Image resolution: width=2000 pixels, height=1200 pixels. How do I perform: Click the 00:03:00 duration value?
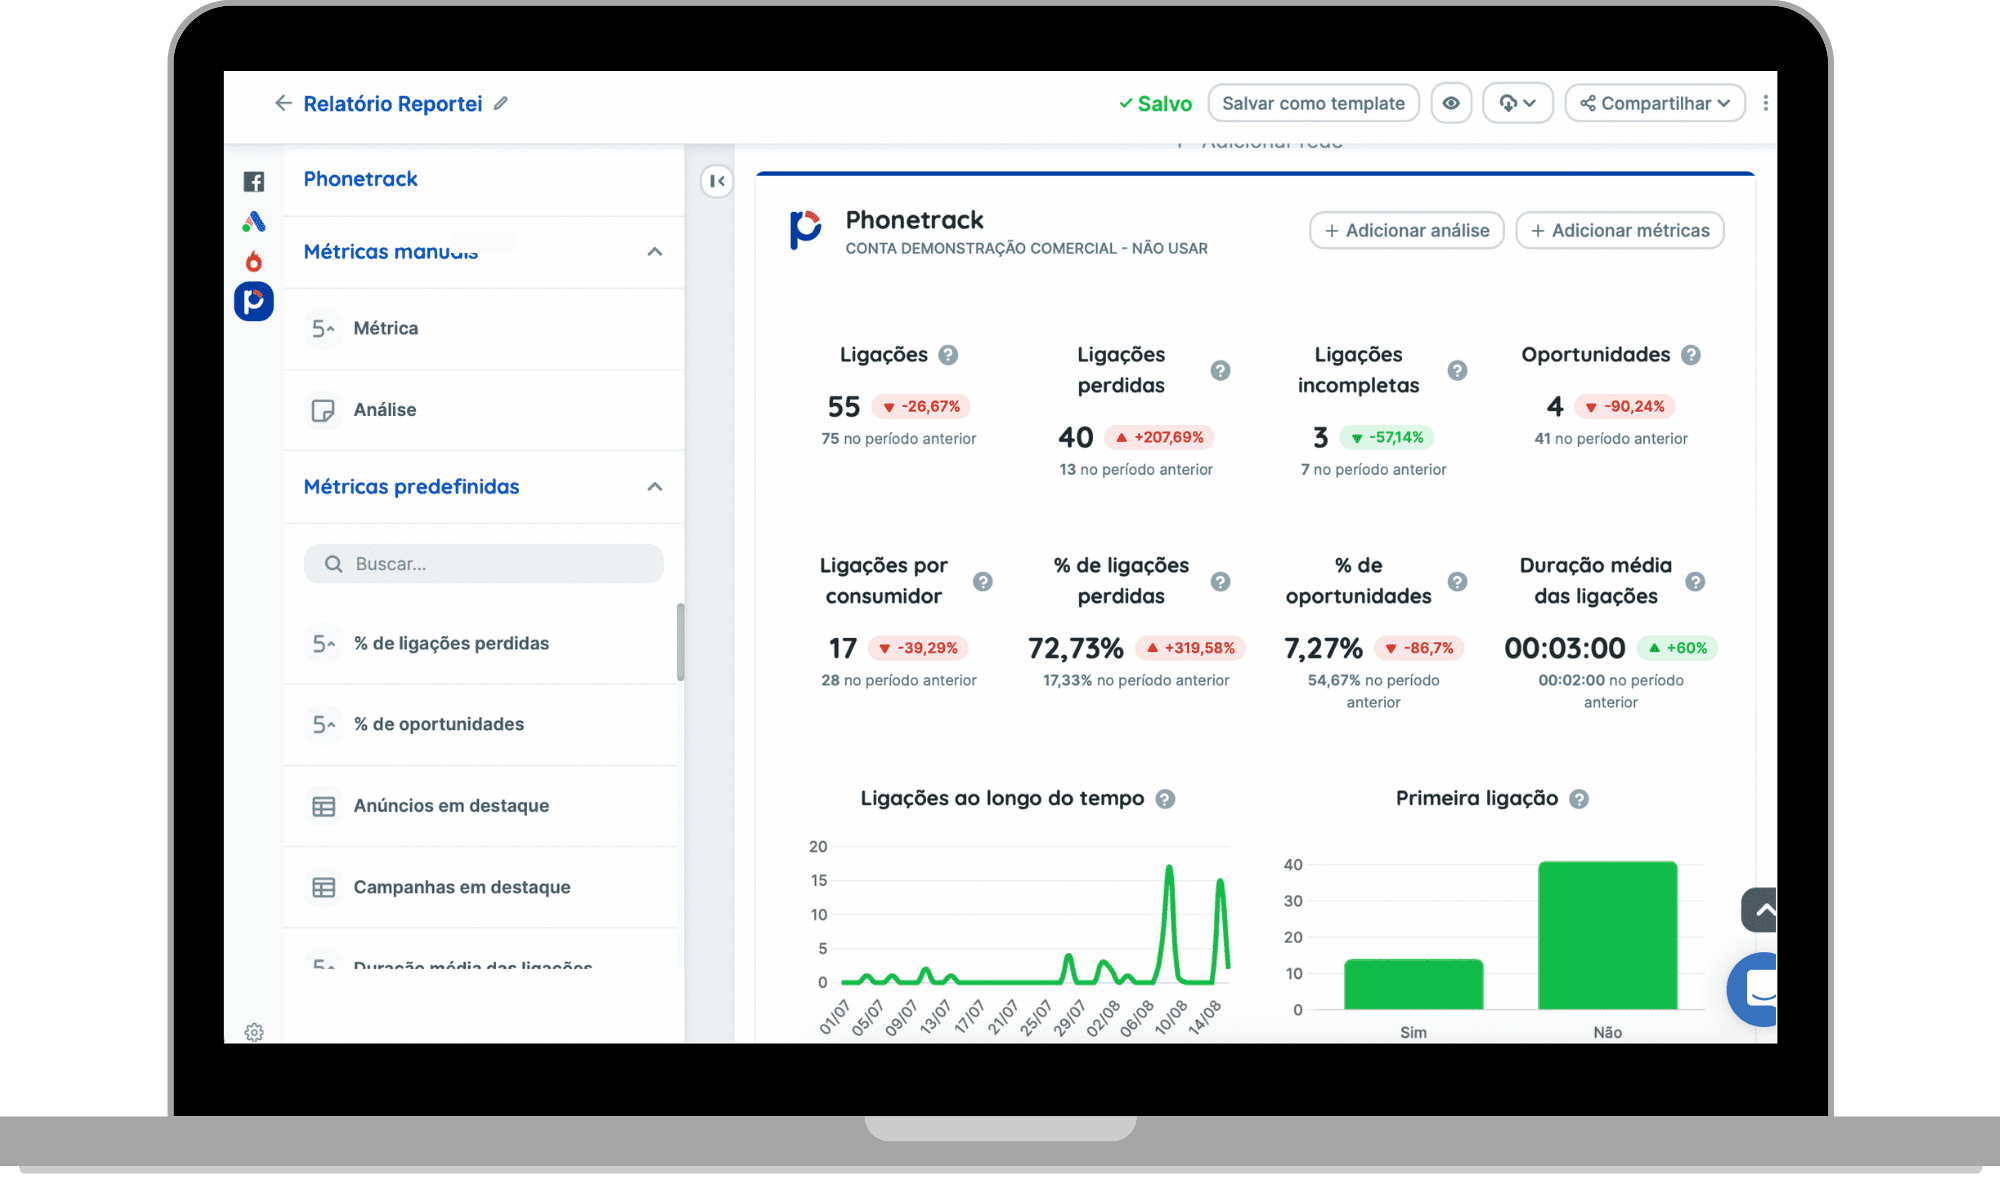(x=1565, y=648)
